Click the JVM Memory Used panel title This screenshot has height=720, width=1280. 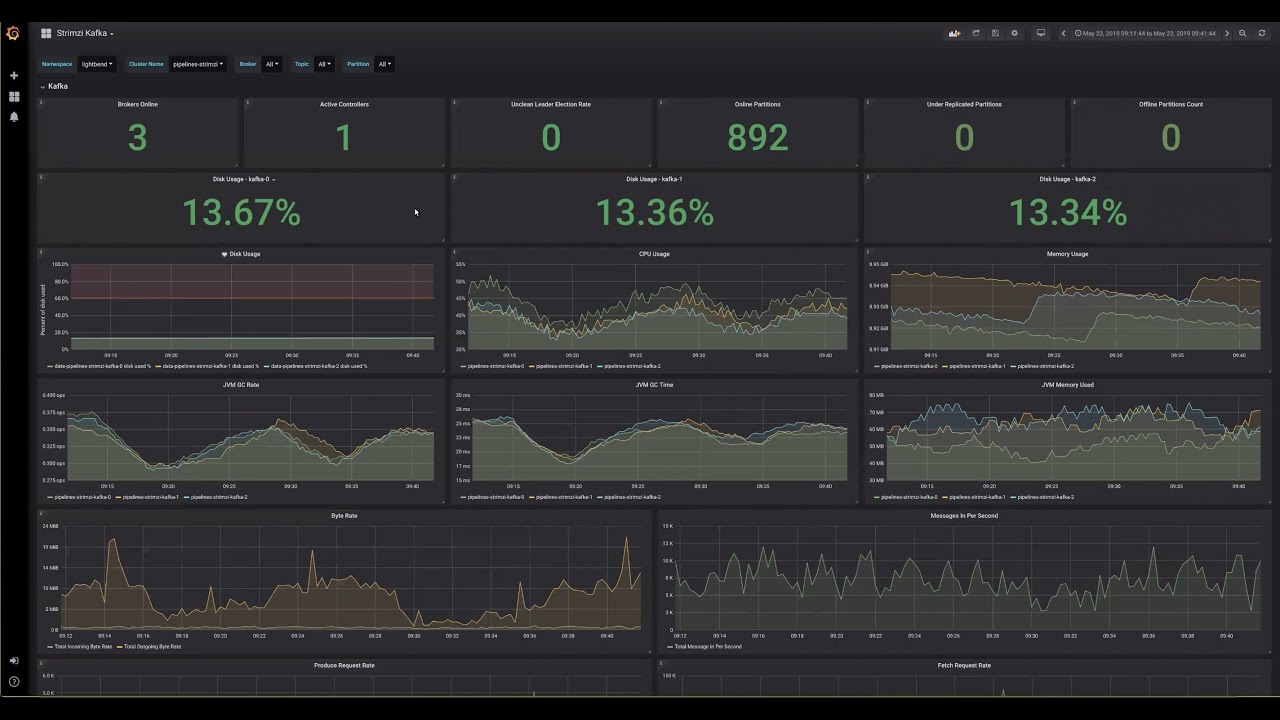point(1067,385)
